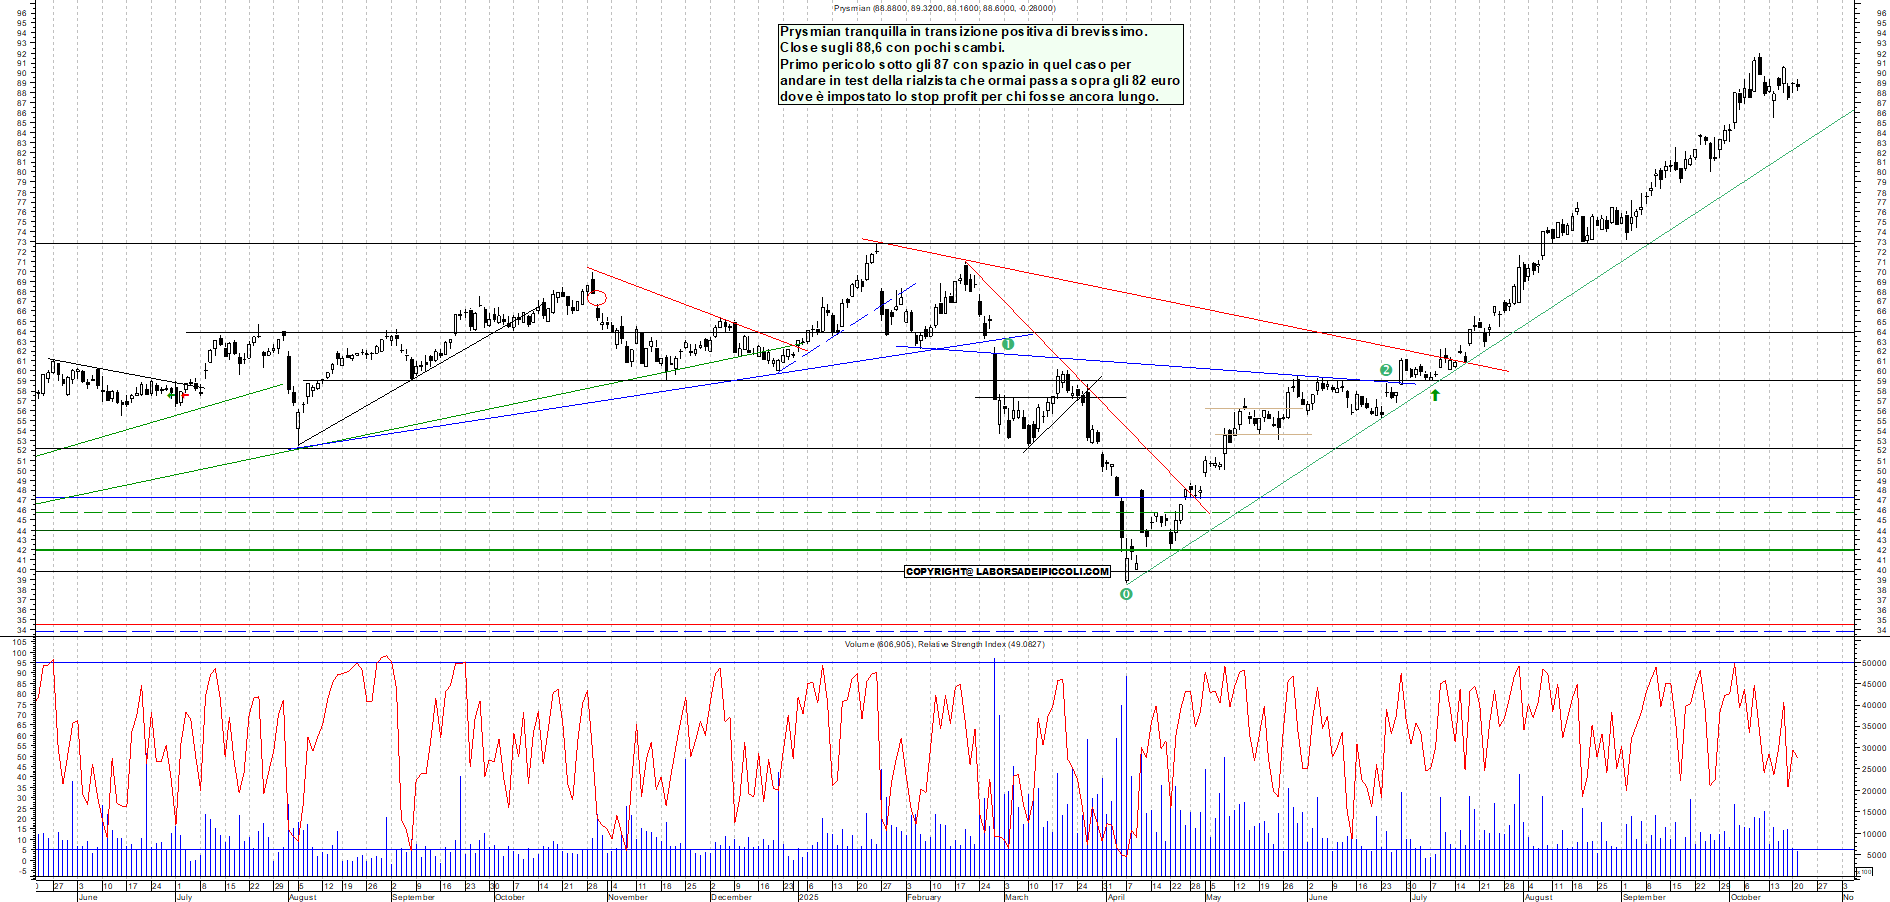The width and height of the screenshot is (1890, 902).
Task: Click the green circle marker labeled 1
Action: pos(1008,344)
